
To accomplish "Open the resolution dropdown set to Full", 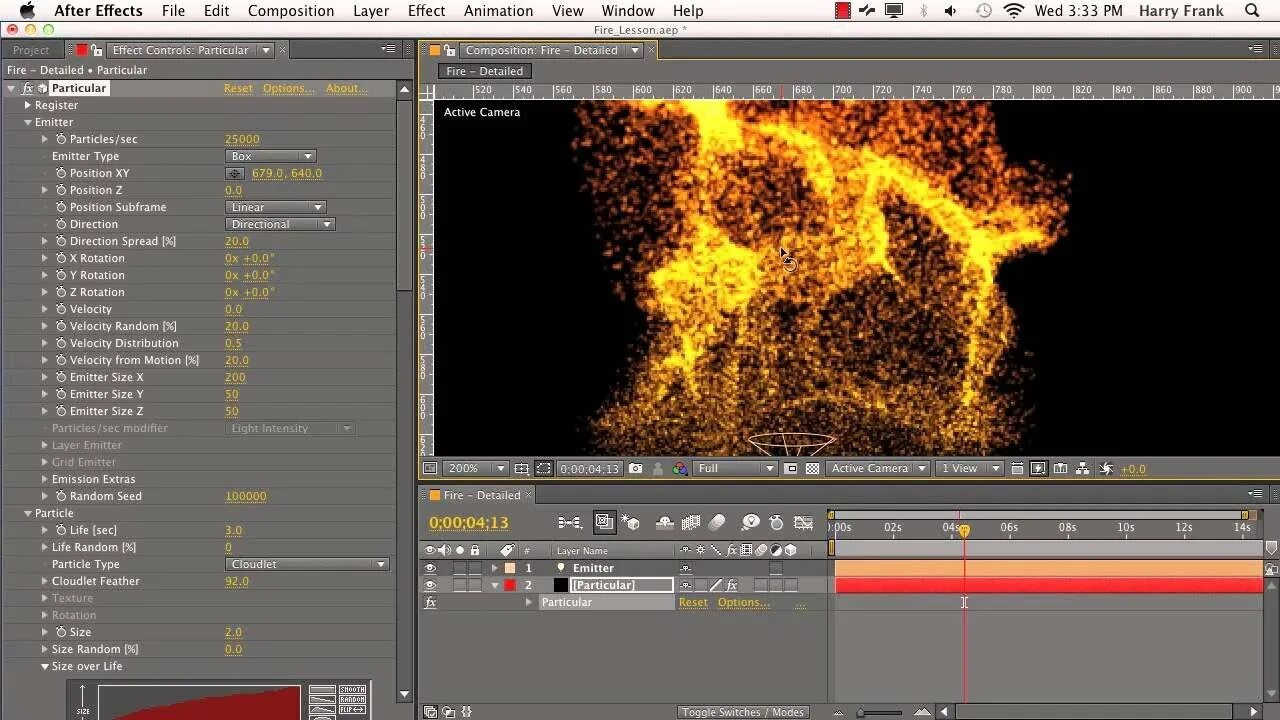I will (x=736, y=468).
